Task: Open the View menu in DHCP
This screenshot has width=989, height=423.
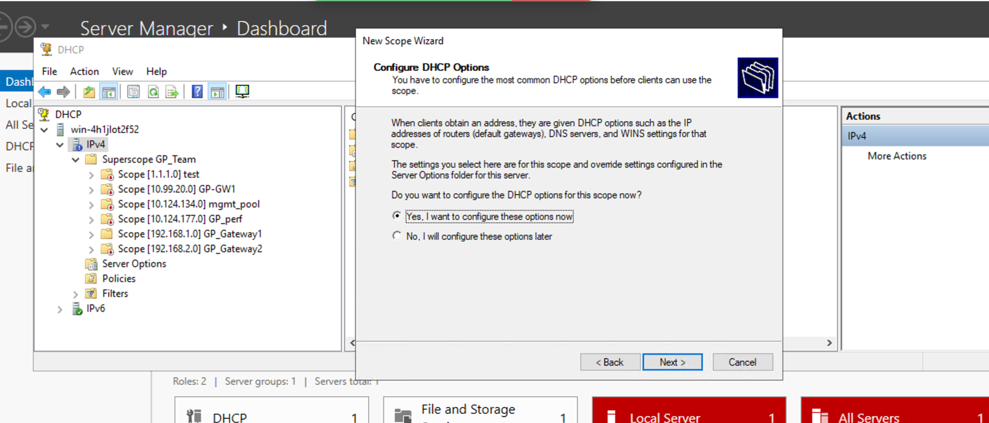Action: (x=122, y=71)
